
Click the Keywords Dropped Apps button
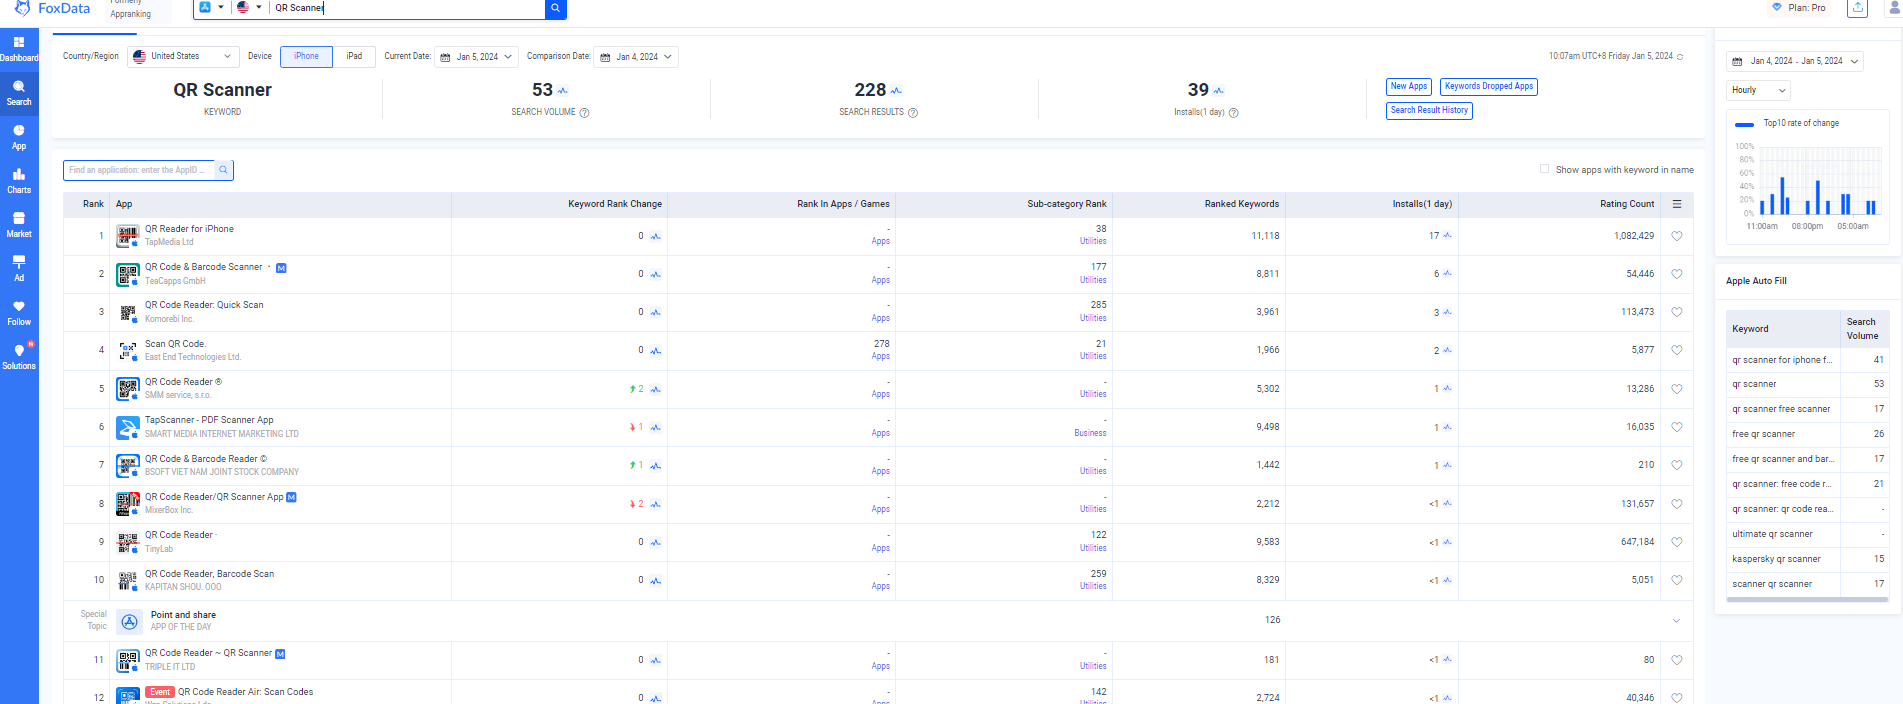click(x=1489, y=87)
